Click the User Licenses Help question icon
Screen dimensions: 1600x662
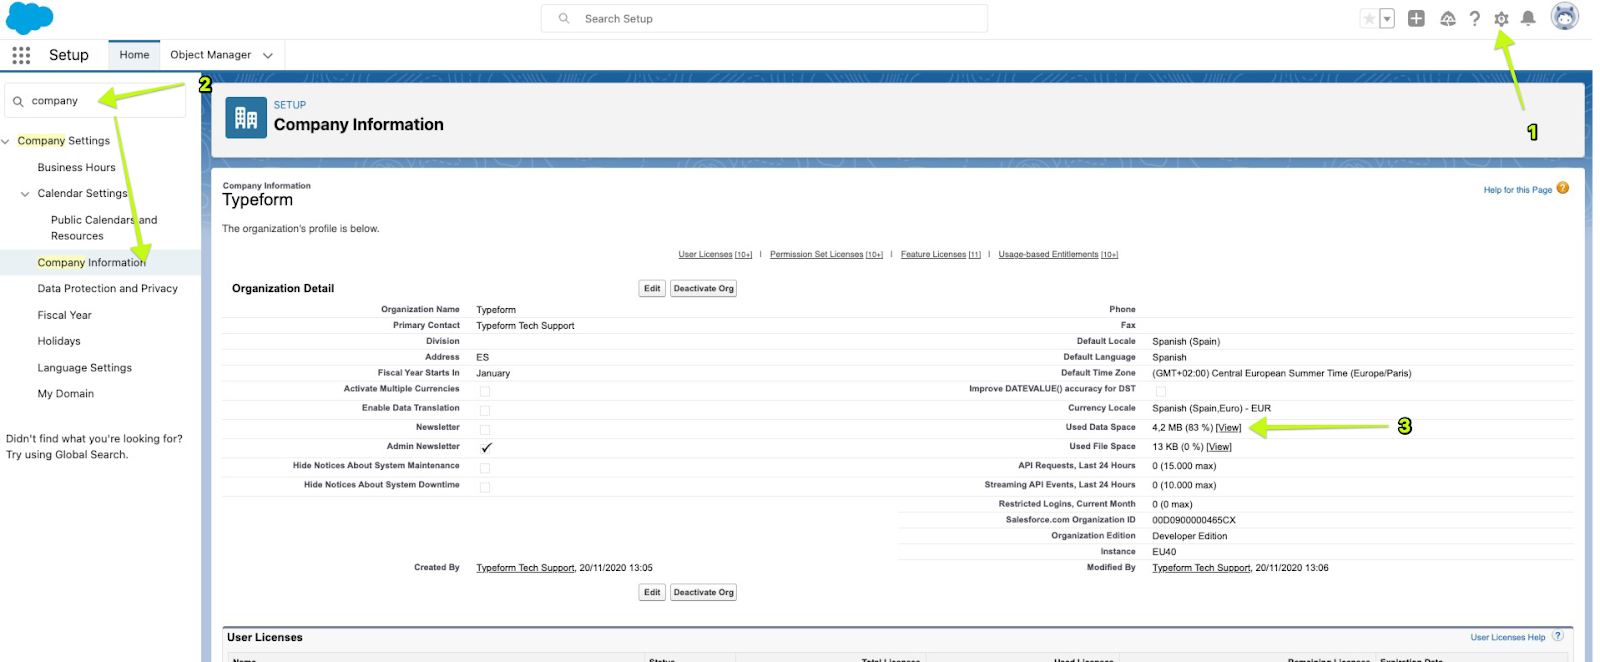(1557, 636)
